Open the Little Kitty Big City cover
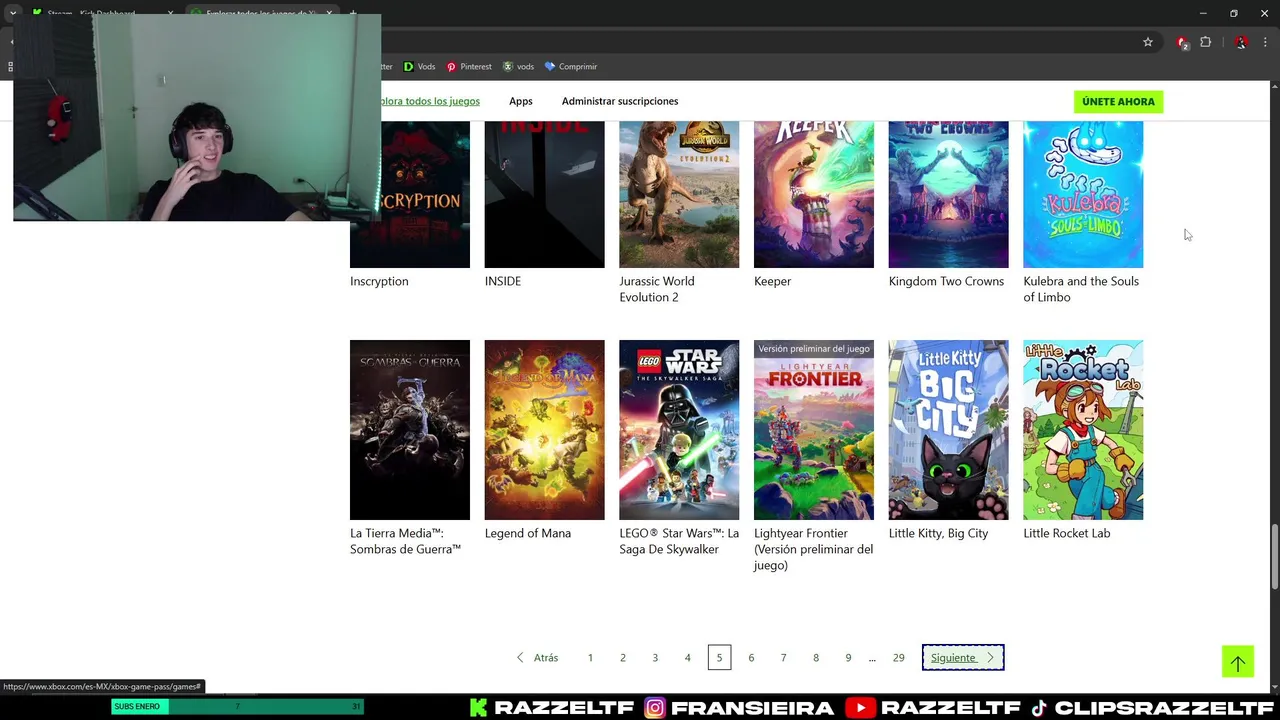 (x=948, y=430)
